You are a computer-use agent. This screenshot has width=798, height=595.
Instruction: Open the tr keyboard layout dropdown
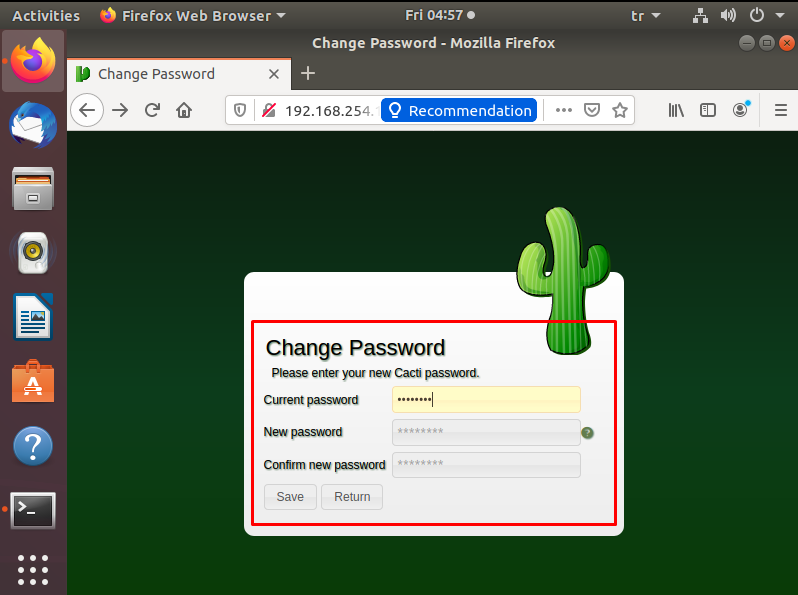[x=645, y=16]
